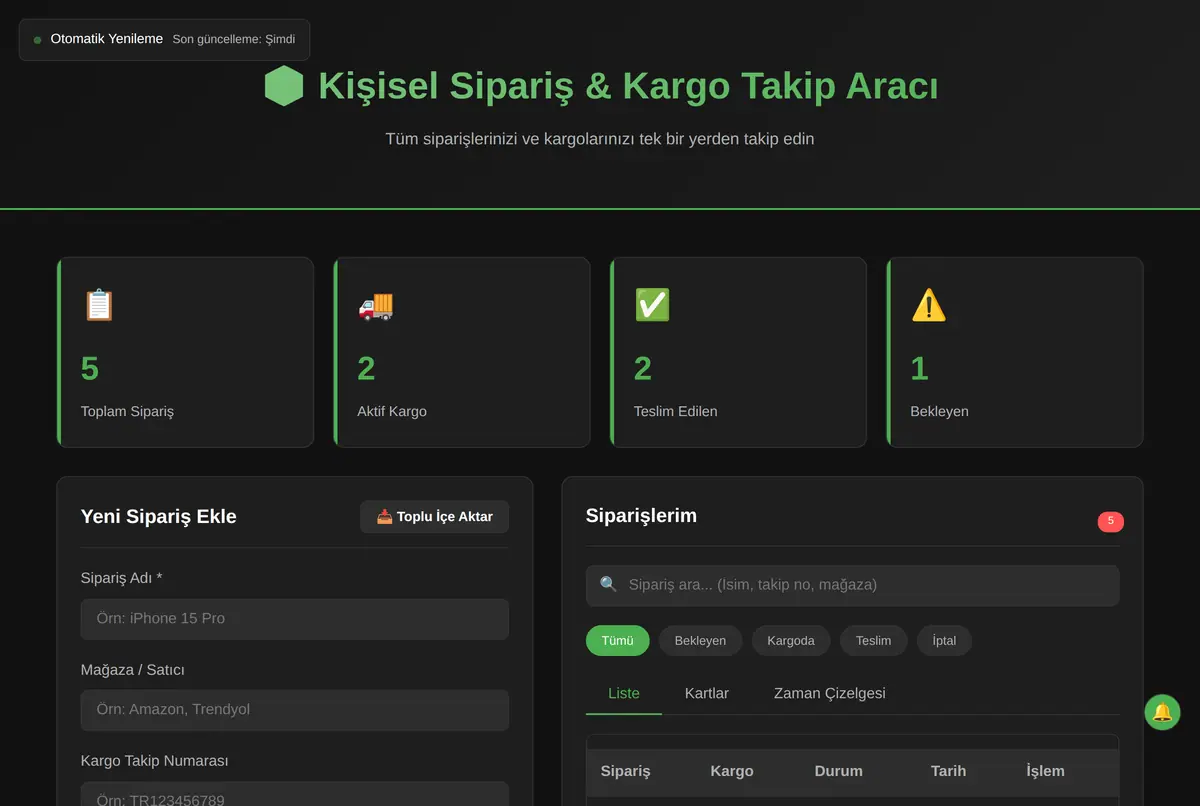Click the Tarih column header
The width and height of the screenshot is (1200, 806).
point(948,771)
